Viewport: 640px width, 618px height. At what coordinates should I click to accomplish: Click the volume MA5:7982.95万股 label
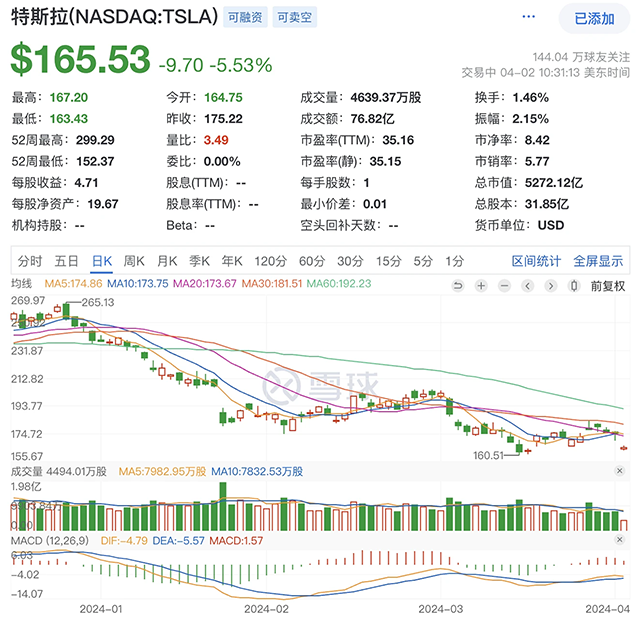pyautogui.click(x=162, y=471)
